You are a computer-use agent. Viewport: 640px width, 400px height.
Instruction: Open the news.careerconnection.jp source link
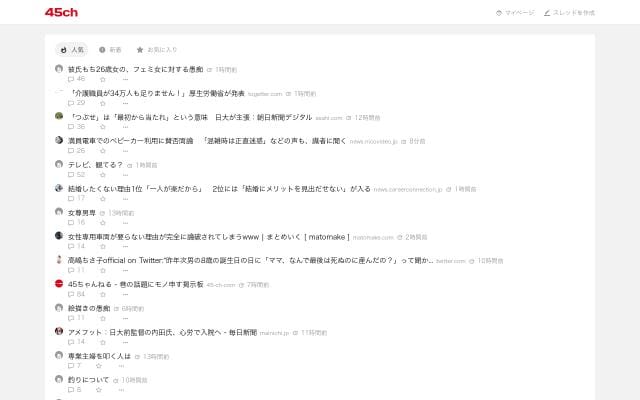411,189
